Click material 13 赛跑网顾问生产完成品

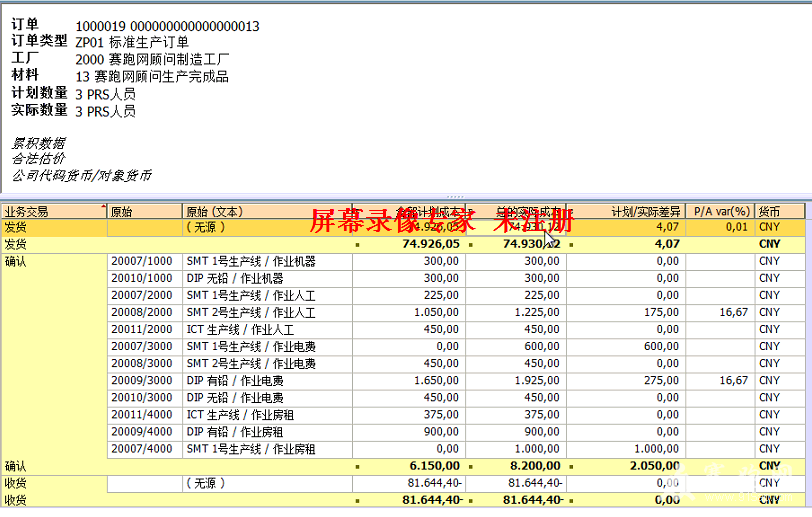pyautogui.click(x=152, y=77)
